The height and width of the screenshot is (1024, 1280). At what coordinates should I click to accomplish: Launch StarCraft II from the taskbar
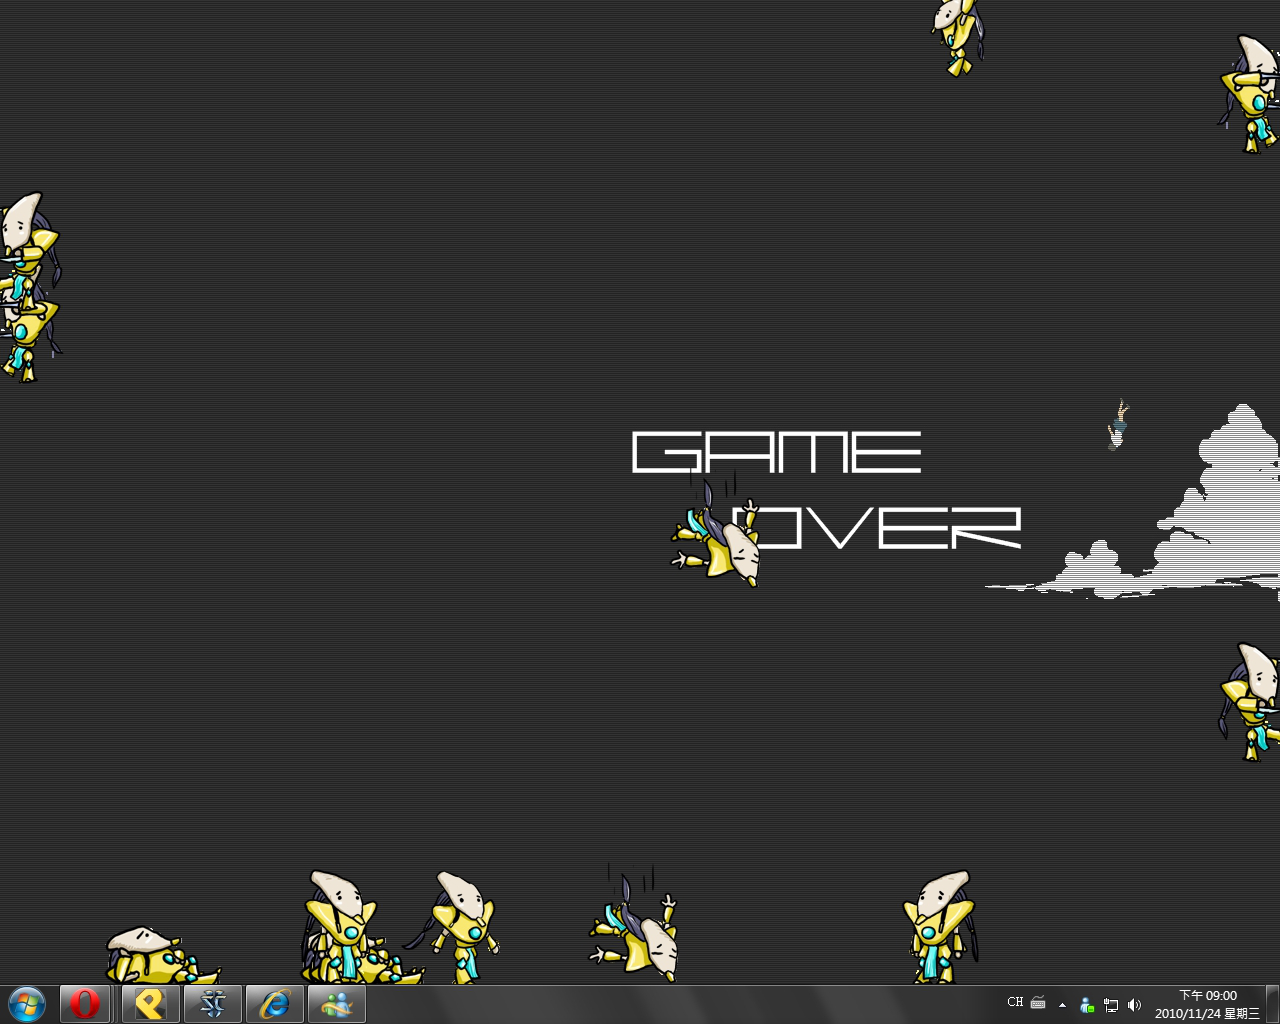[212, 1004]
